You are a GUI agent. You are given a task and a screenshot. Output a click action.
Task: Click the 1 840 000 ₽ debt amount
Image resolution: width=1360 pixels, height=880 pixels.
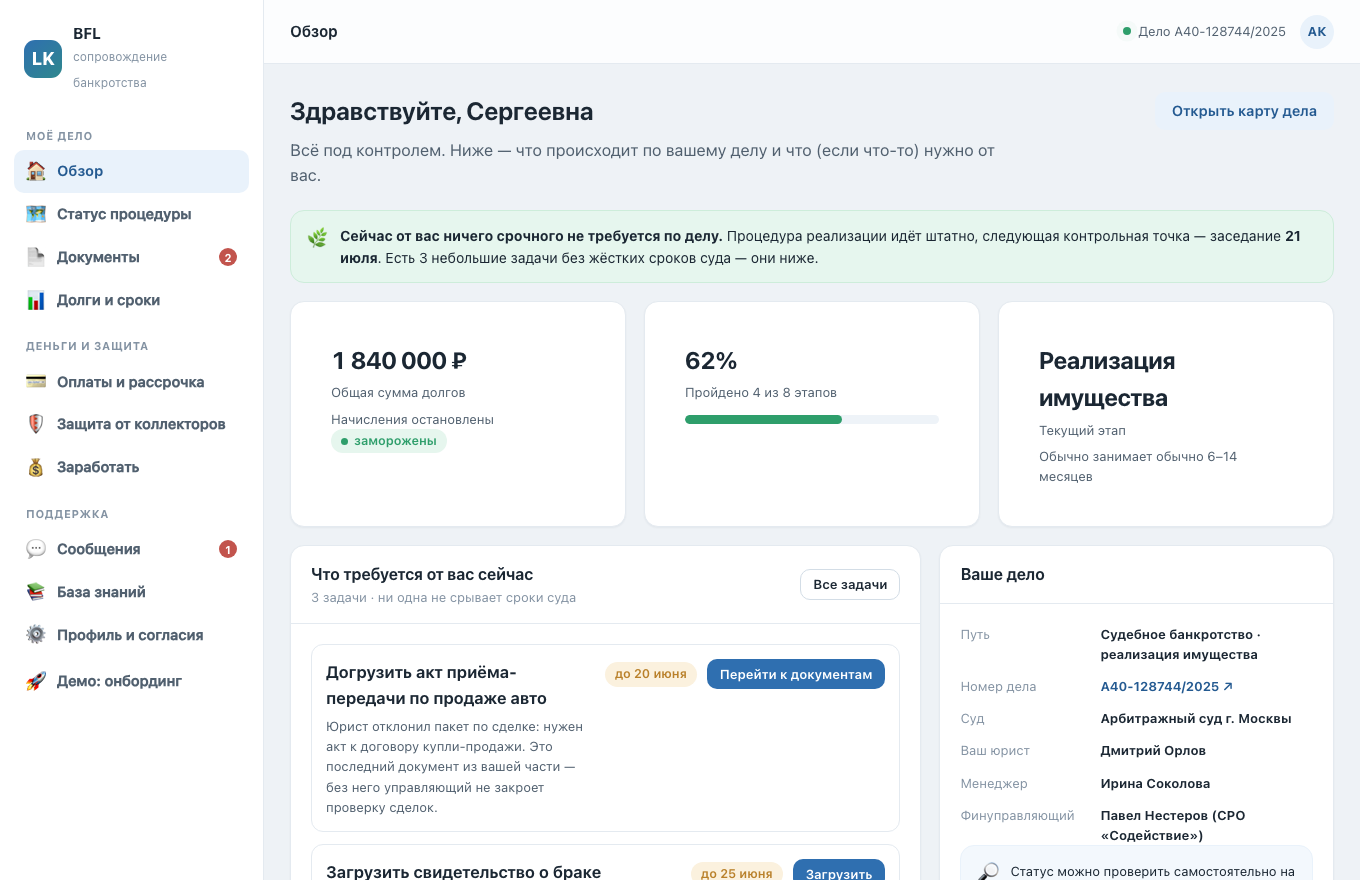click(x=399, y=361)
